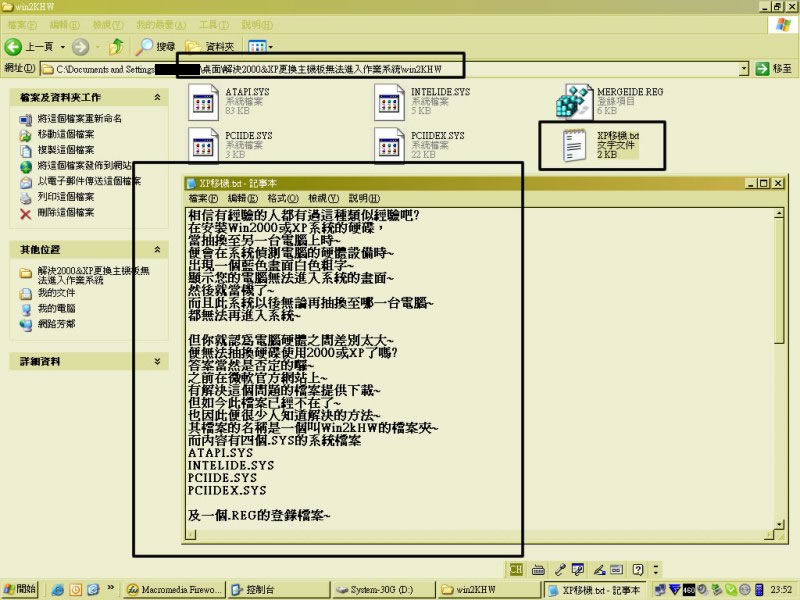The height and width of the screenshot is (600, 800).
Task: Open the 解決2000&XP更換主機板 parent folder link
Action: tap(93, 275)
